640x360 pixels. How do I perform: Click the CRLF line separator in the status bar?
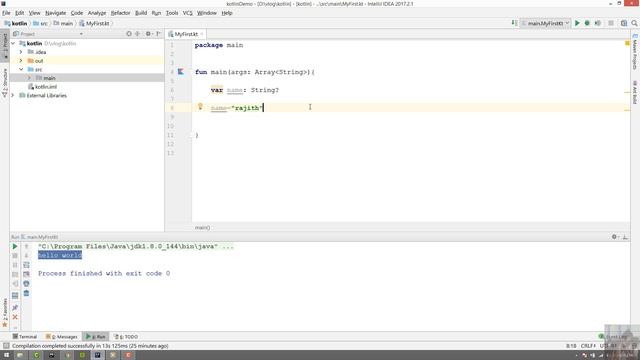point(588,346)
